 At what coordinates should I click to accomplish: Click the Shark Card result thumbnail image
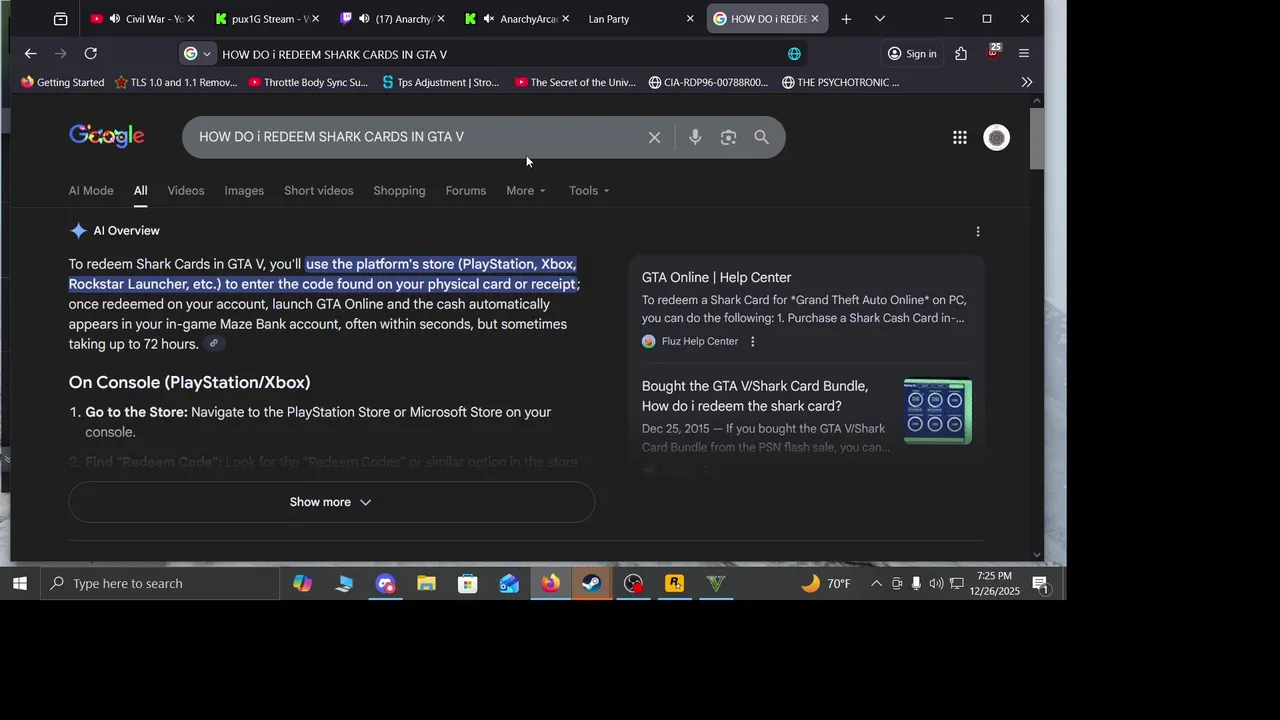[938, 411]
